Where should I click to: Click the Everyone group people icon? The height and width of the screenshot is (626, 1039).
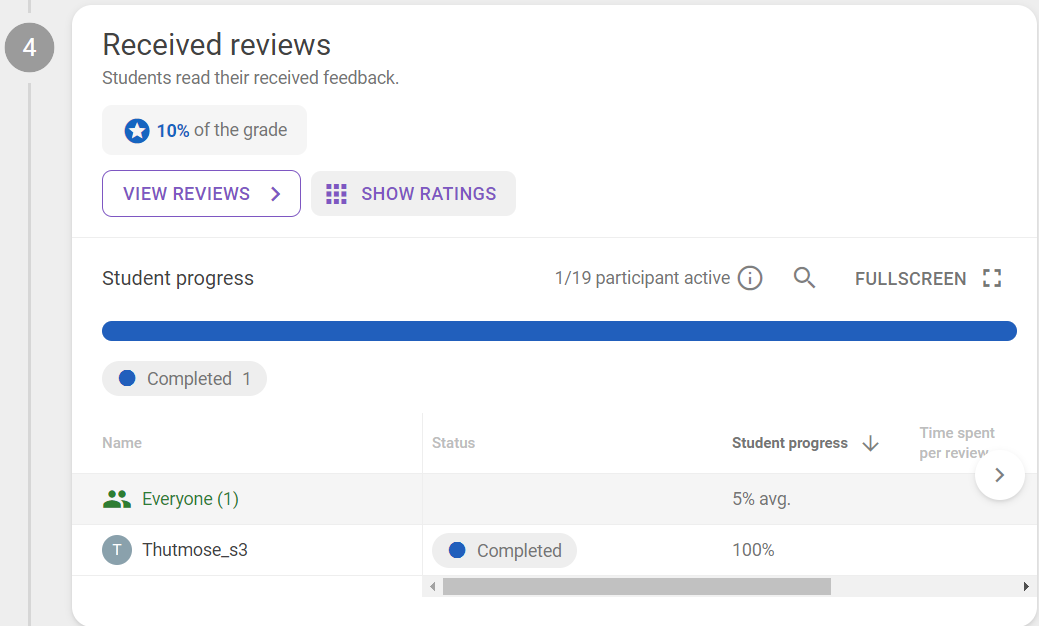[x=117, y=499]
